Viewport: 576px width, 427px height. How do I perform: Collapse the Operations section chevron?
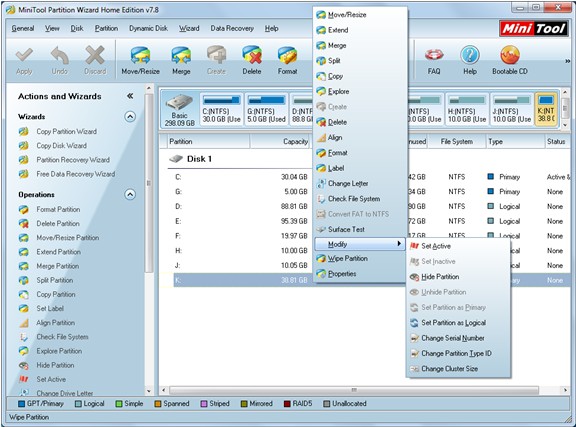coord(130,194)
